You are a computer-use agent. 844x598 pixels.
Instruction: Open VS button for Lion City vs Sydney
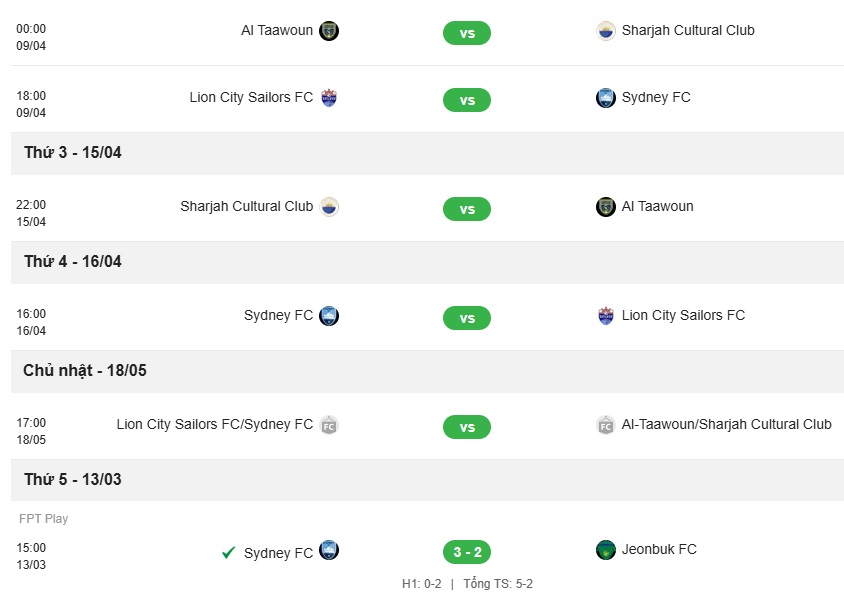(x=467, y=100)
